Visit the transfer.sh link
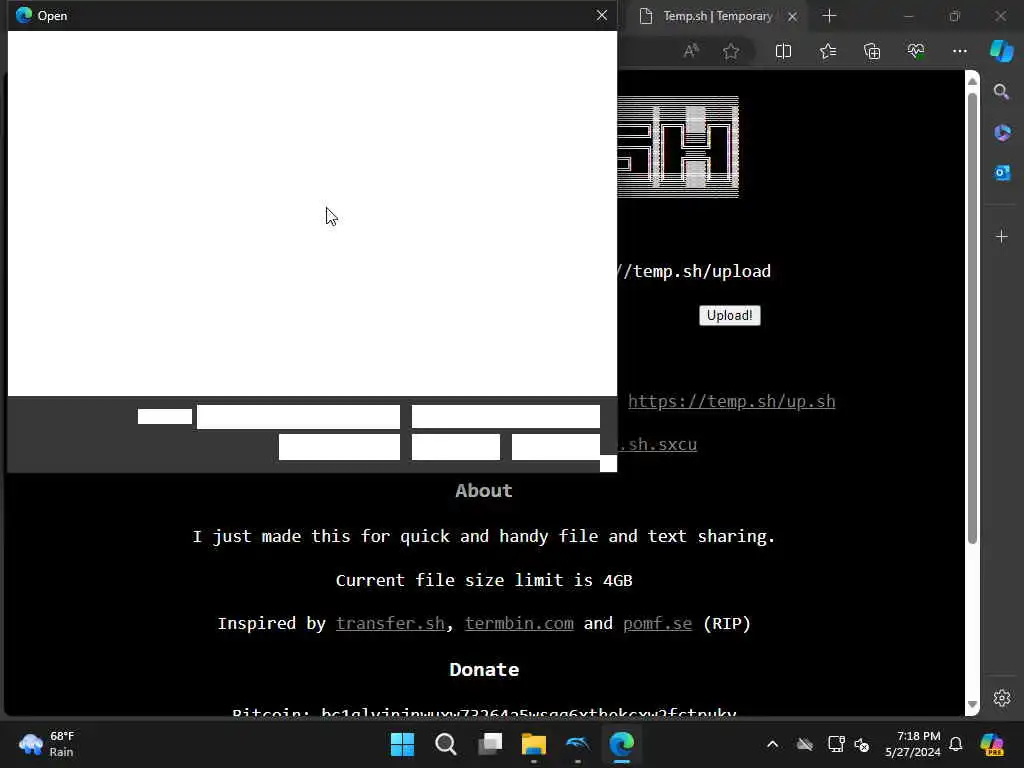The image size is (1024, 768). 390,623
